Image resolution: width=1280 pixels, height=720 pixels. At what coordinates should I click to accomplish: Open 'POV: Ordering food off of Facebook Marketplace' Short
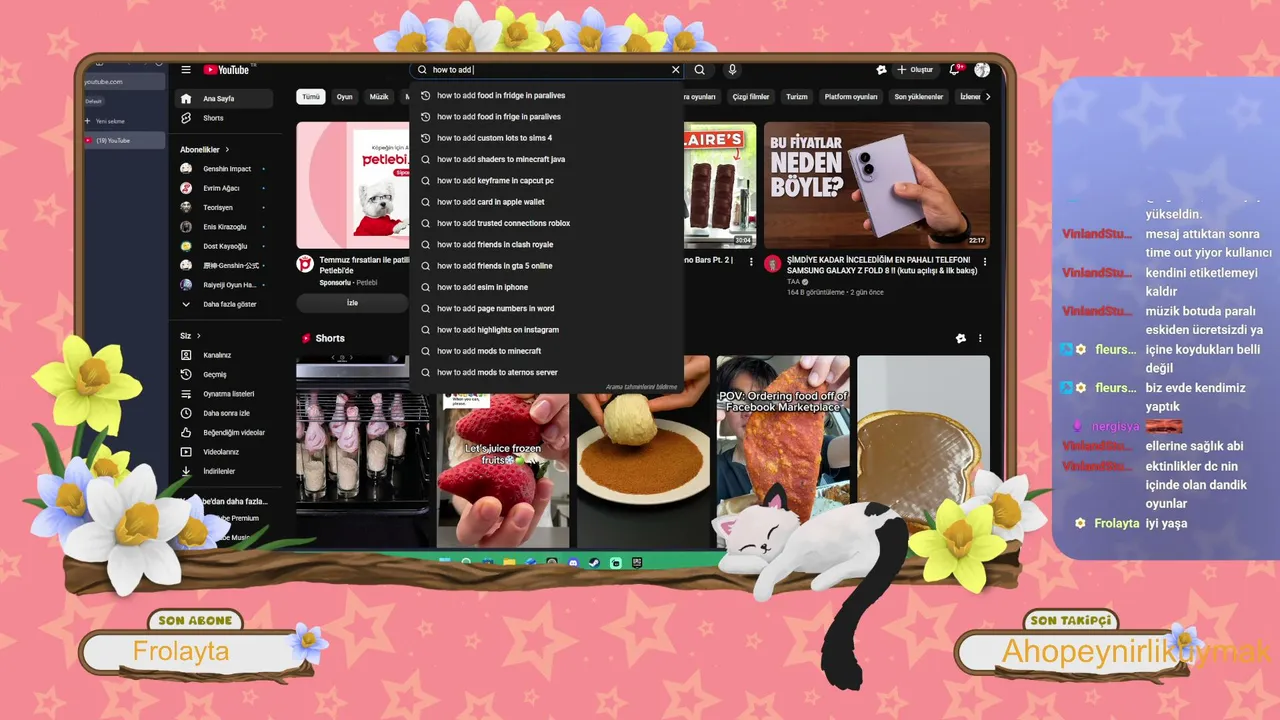[x=783, y=452]
